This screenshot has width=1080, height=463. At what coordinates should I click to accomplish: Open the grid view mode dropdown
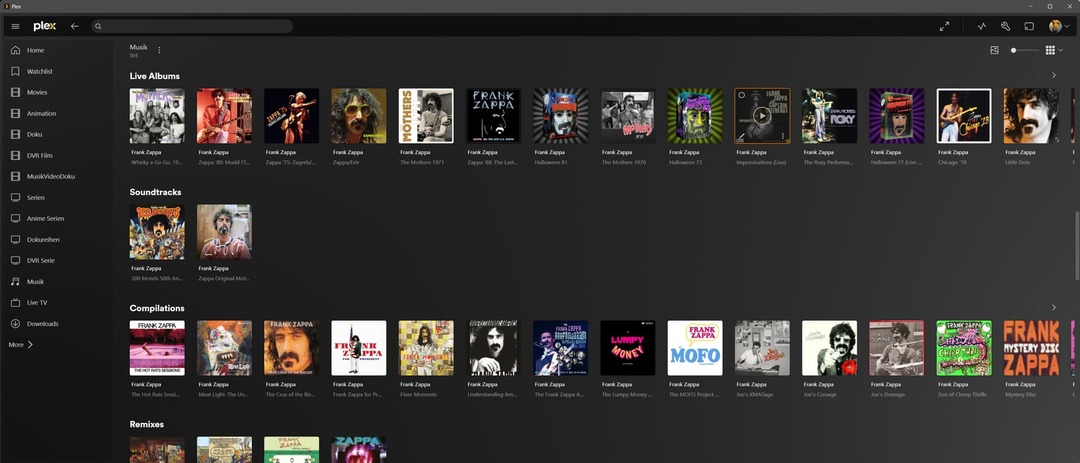click(x=1055, y=50)
